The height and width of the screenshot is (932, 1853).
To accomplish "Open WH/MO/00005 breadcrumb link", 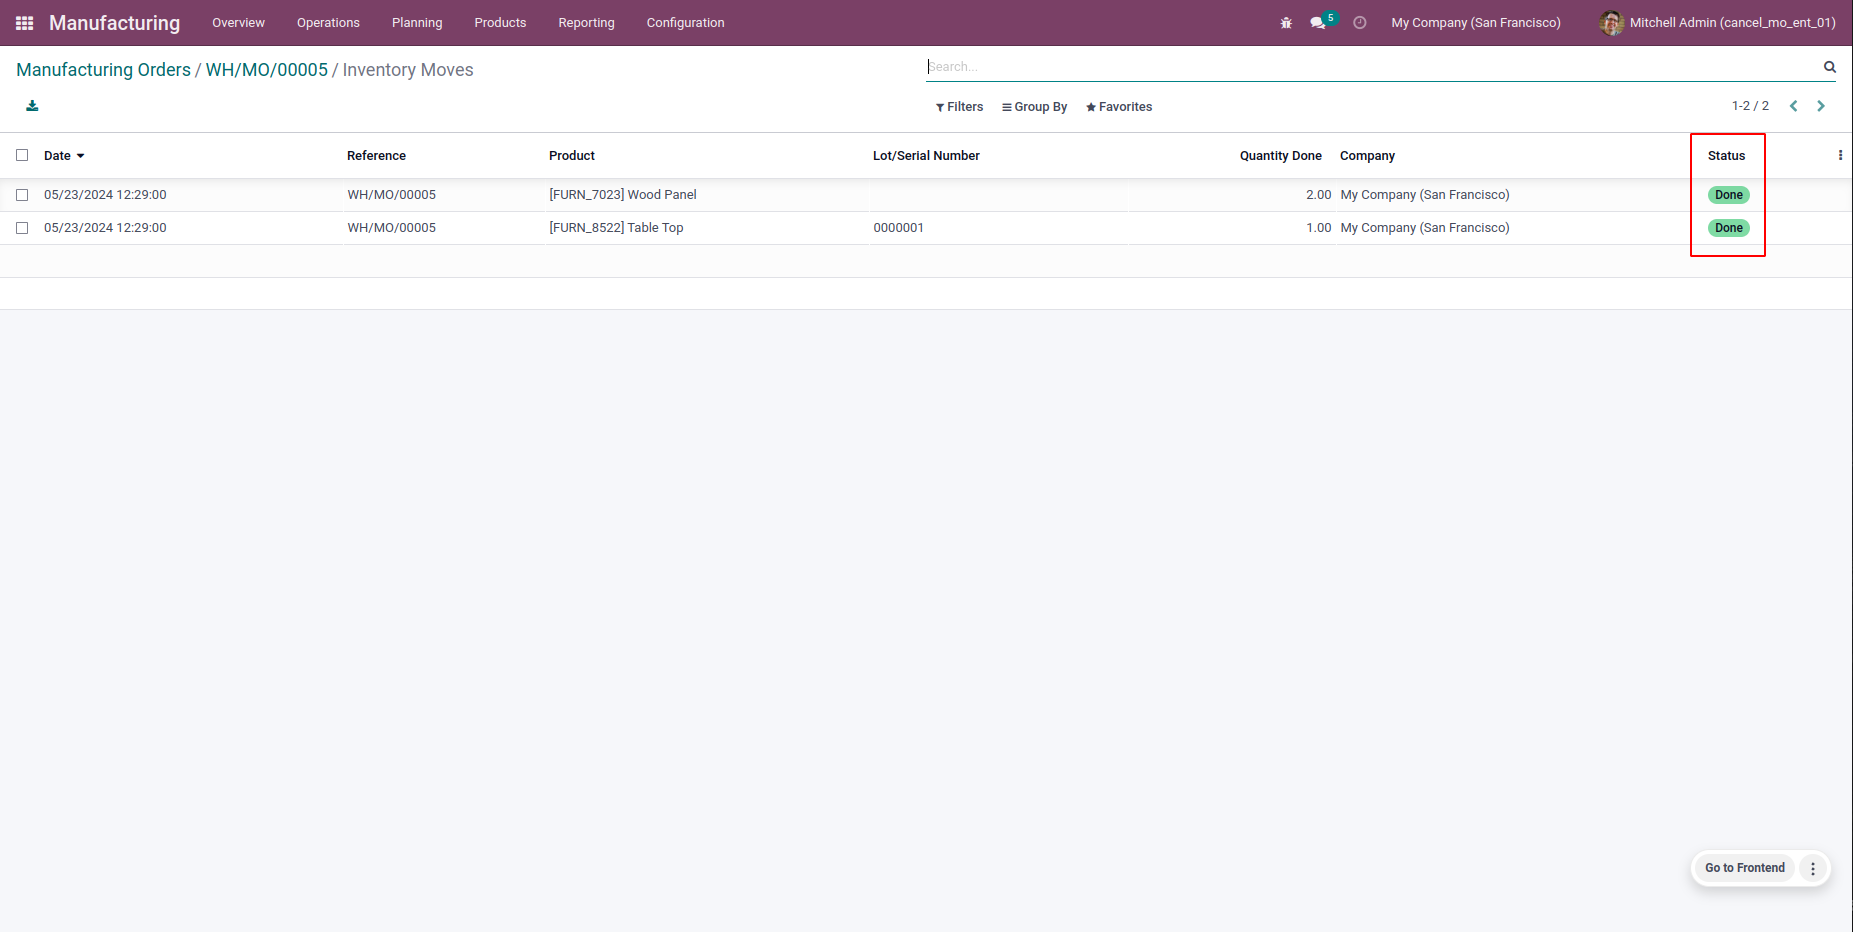I will click(x=267, y=70).
